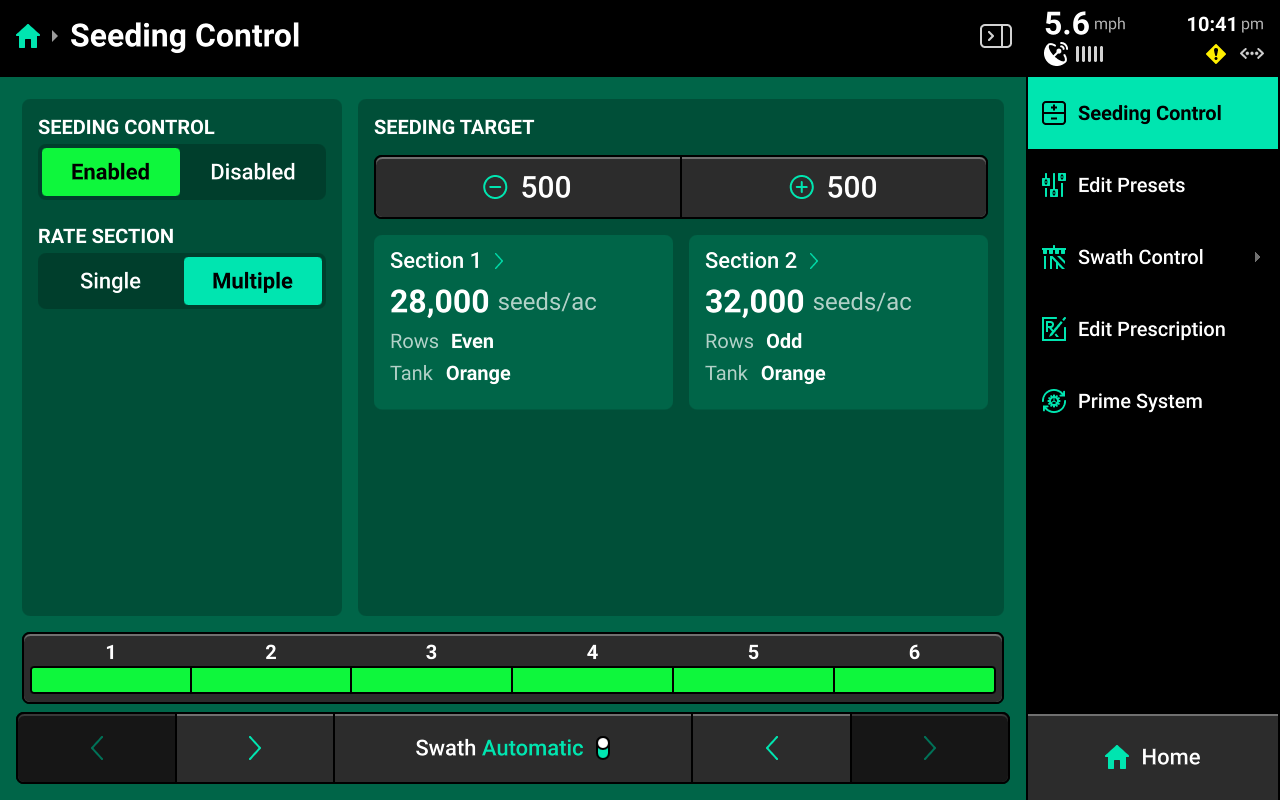
Task: Click second left arrow swath button
Action: point(772,748)
